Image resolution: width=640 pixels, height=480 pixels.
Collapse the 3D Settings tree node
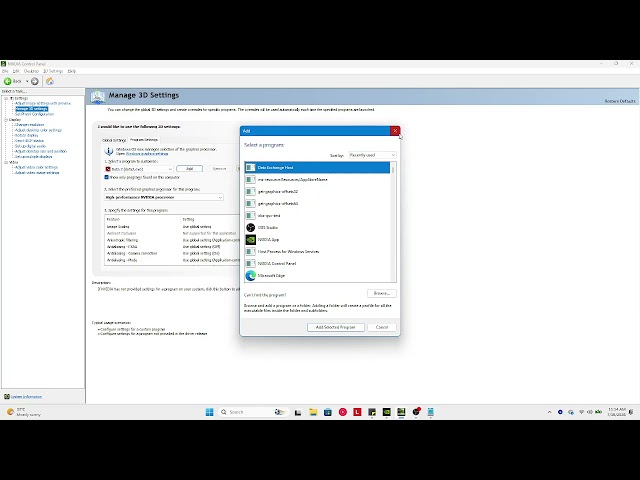pyautogui.click(x=6, y=98)
